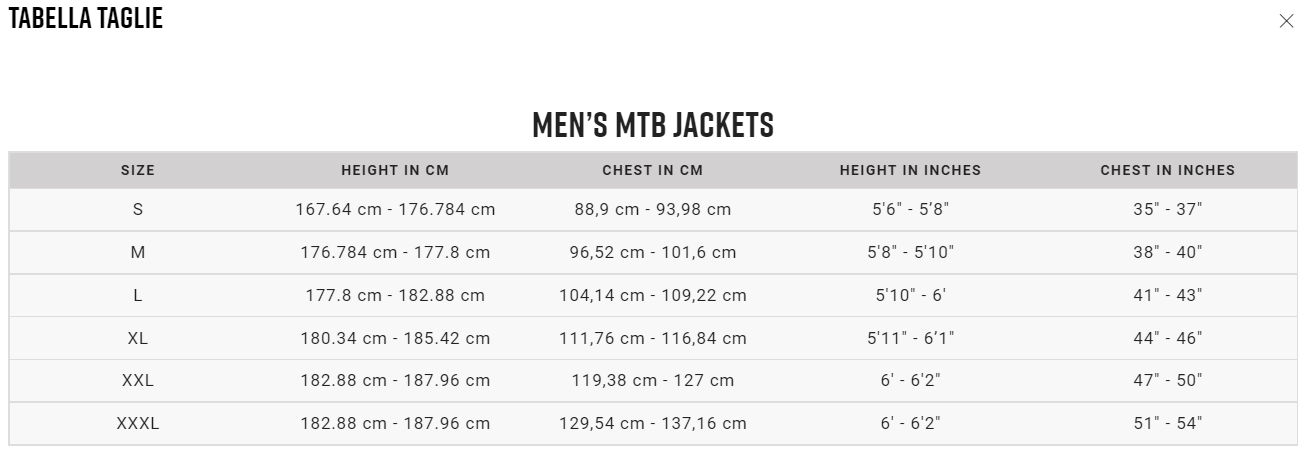The height and width of the screenshot is (450, 1313).
Task: Click the 119,38 cm - 127 cm chest cell
Action: (653, 381)
